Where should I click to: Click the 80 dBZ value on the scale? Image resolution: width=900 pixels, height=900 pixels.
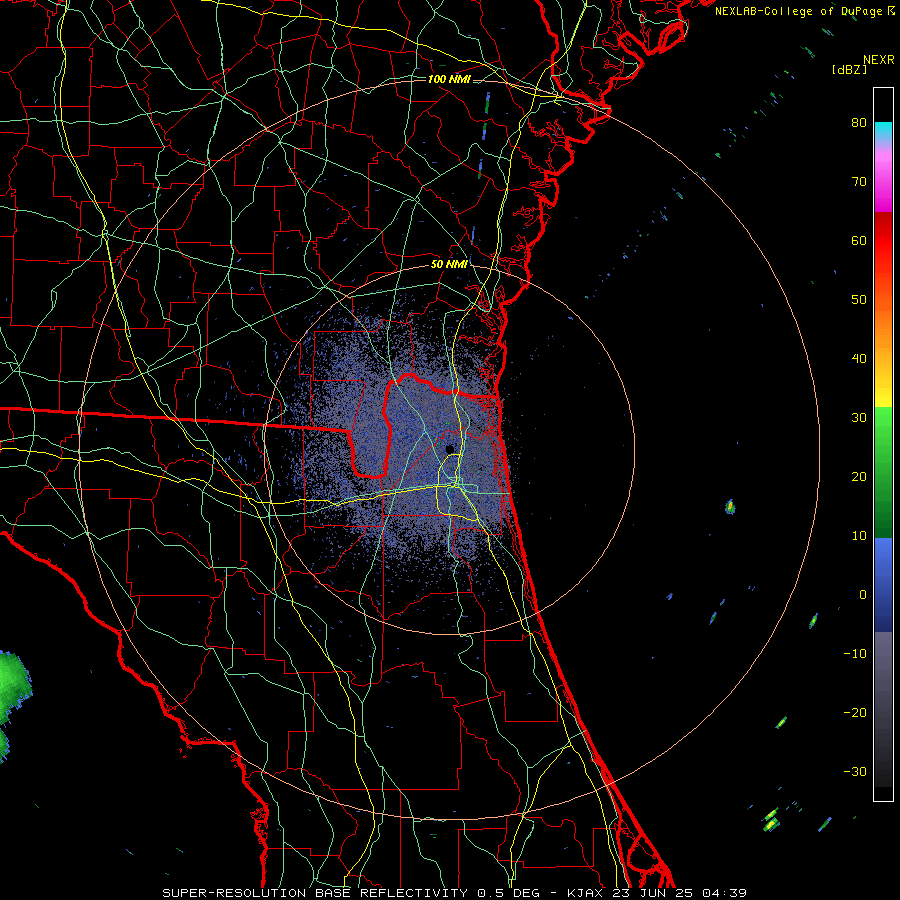(859, 122)
